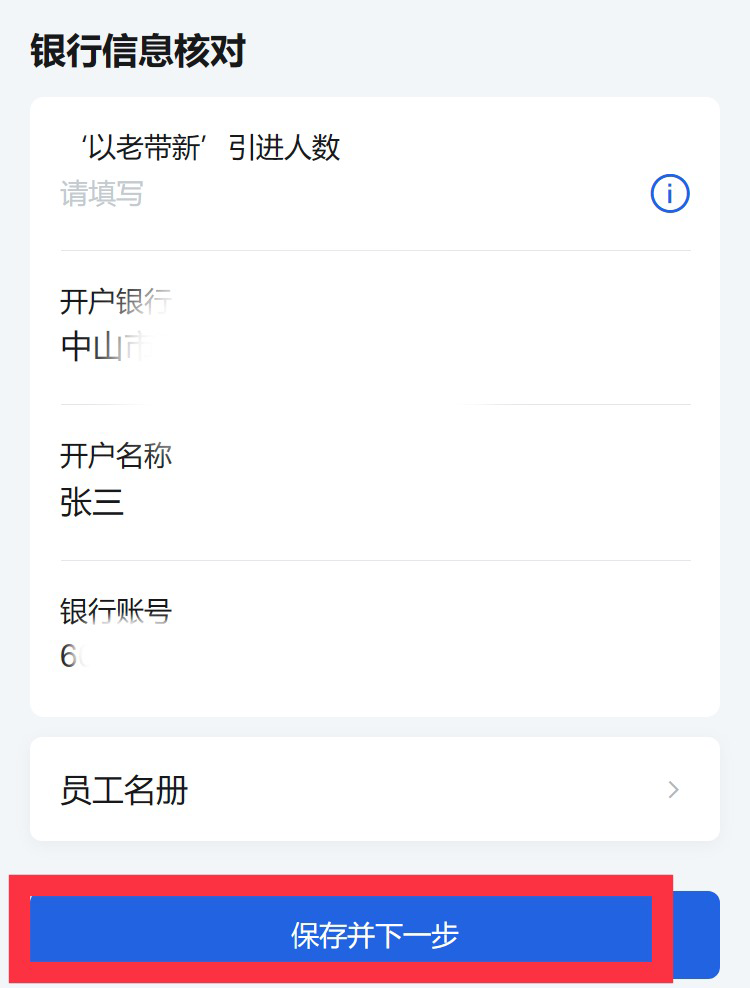Select the 银行账号 field label
750x988 pixels.
pyautogui.click(x=116, y=611)
